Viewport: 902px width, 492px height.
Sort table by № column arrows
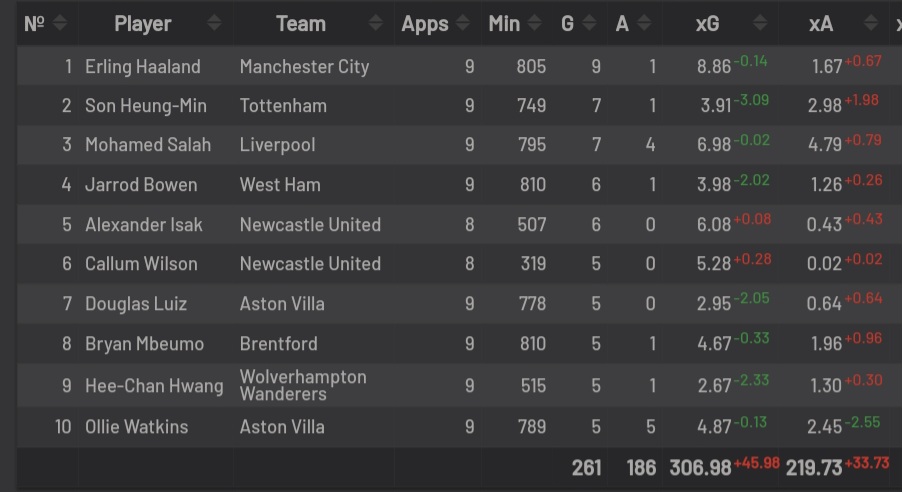(x=60, y=23)
